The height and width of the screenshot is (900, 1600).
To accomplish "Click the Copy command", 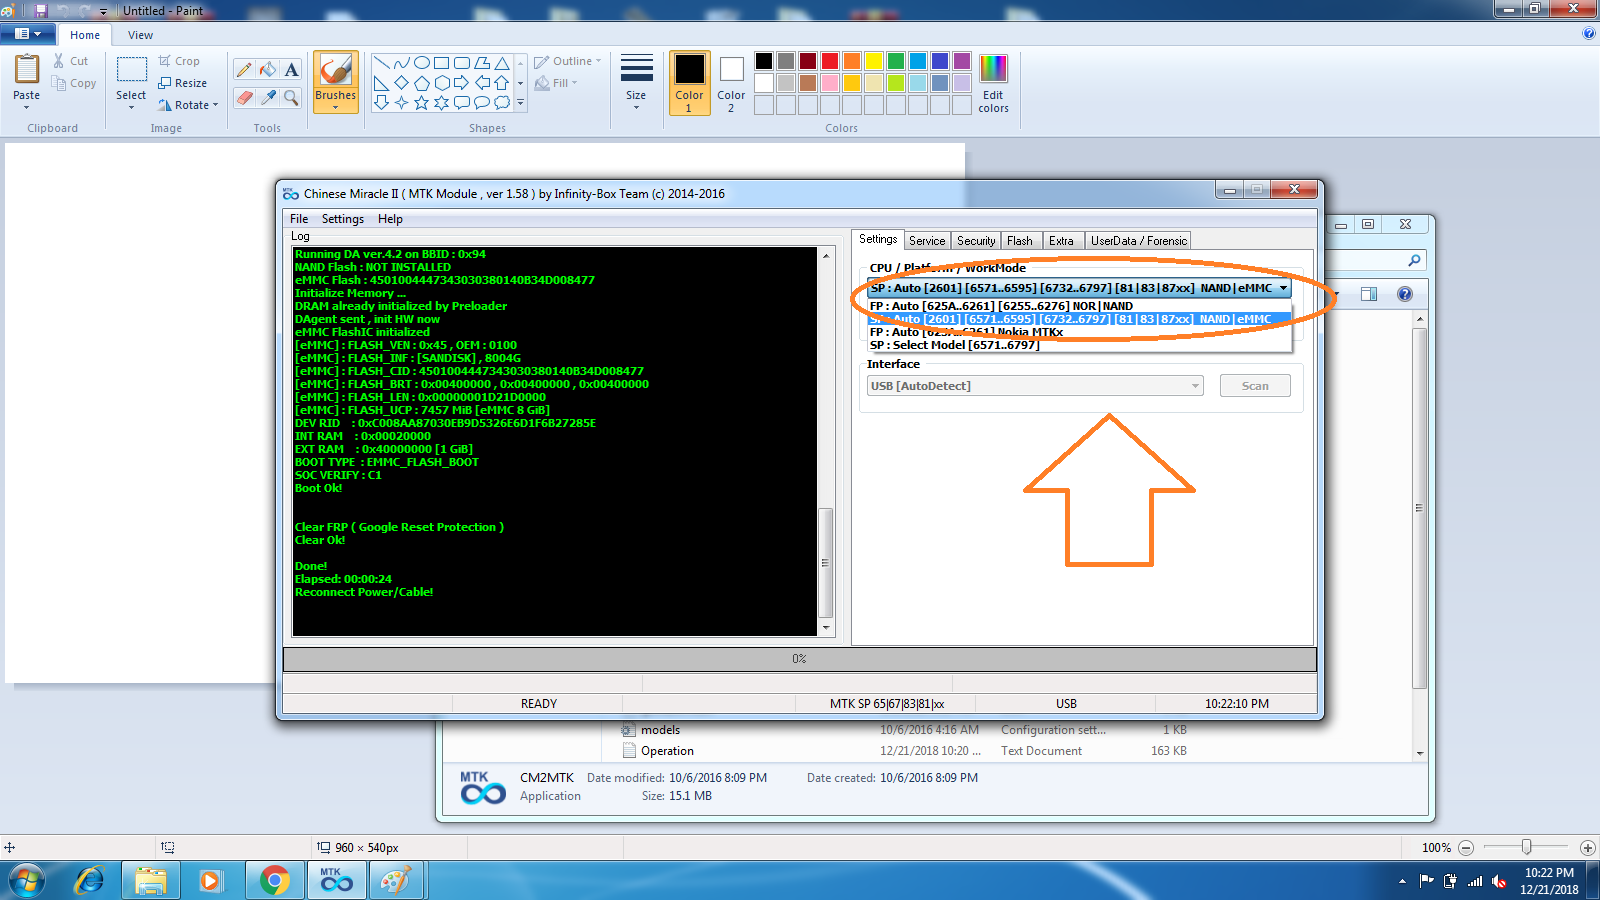I will 75,83.
